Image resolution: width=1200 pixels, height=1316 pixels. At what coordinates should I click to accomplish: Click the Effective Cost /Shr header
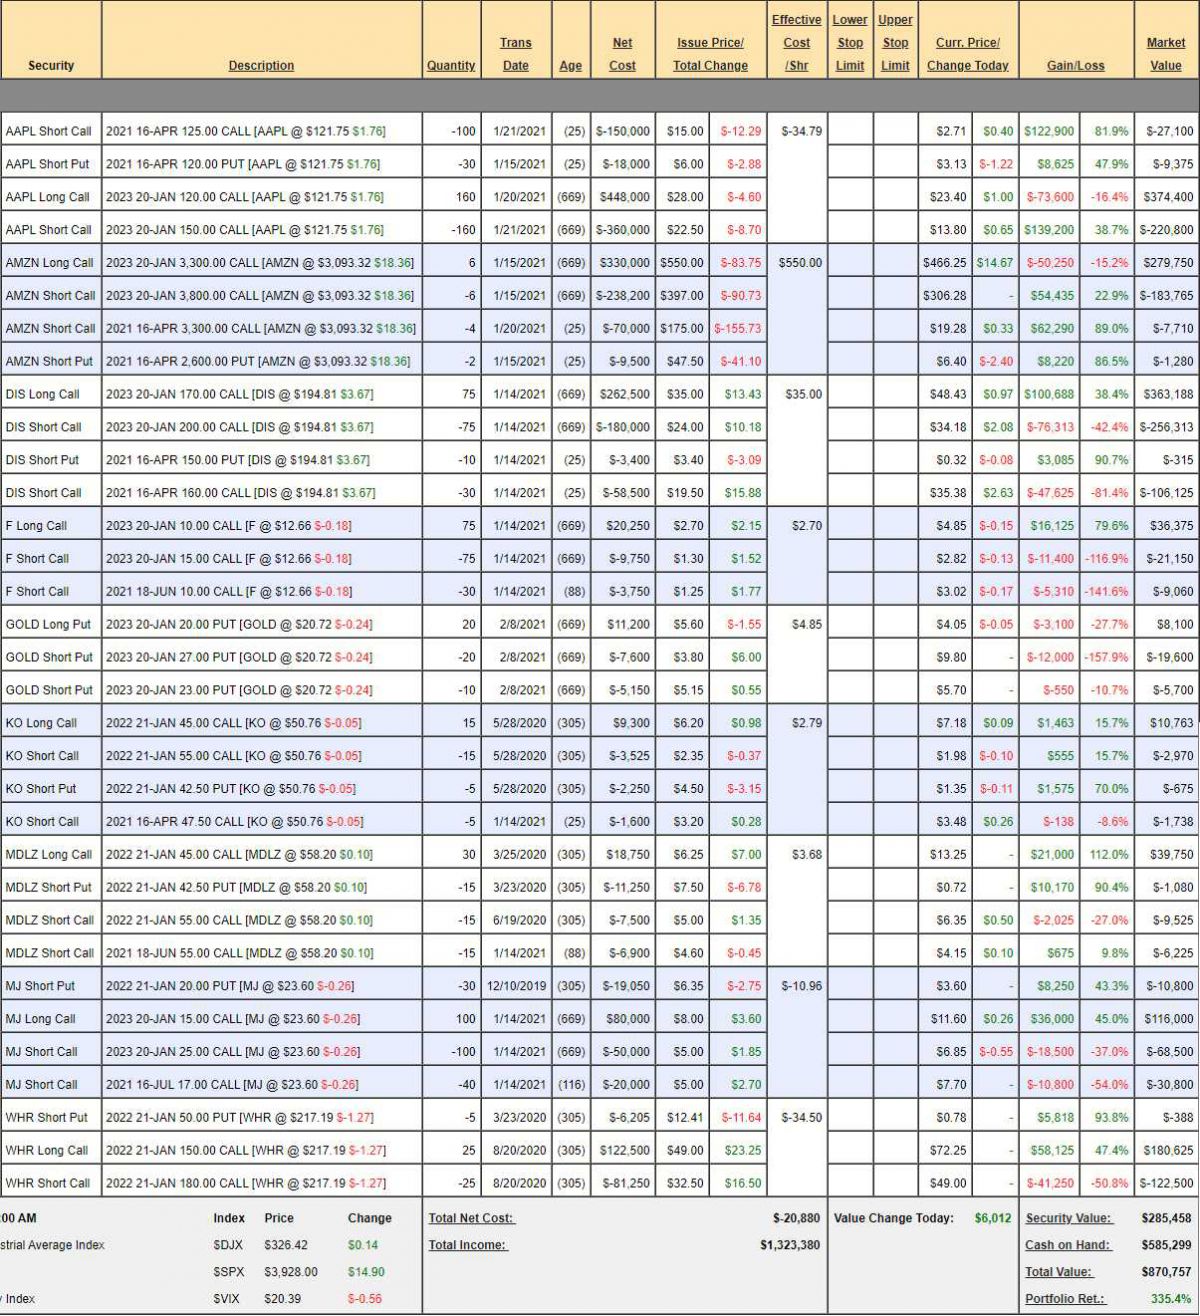(796, 43)
